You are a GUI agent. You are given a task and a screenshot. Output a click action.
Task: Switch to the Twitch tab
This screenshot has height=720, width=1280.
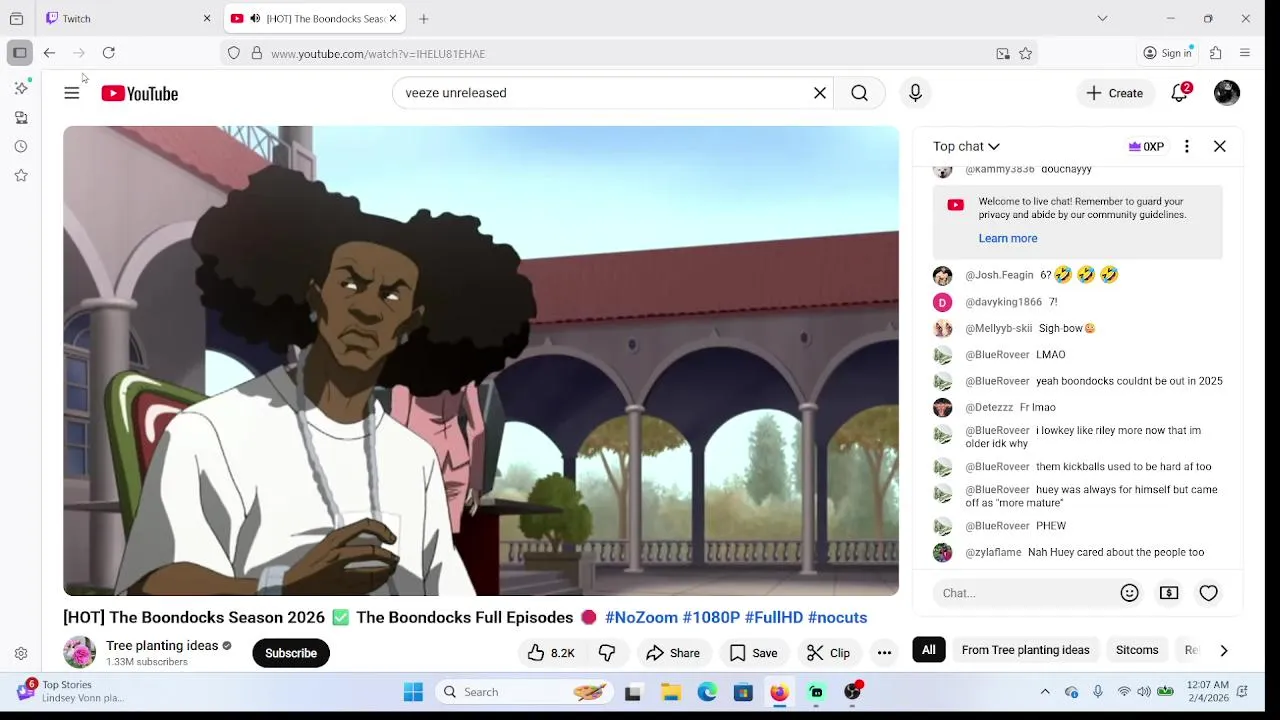click(130, 18)
